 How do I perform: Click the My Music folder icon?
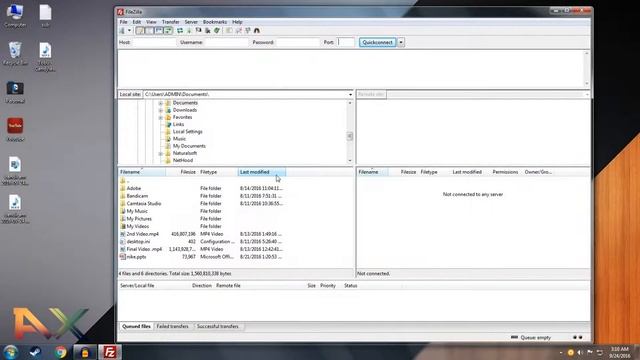click(x=122, y=211)
